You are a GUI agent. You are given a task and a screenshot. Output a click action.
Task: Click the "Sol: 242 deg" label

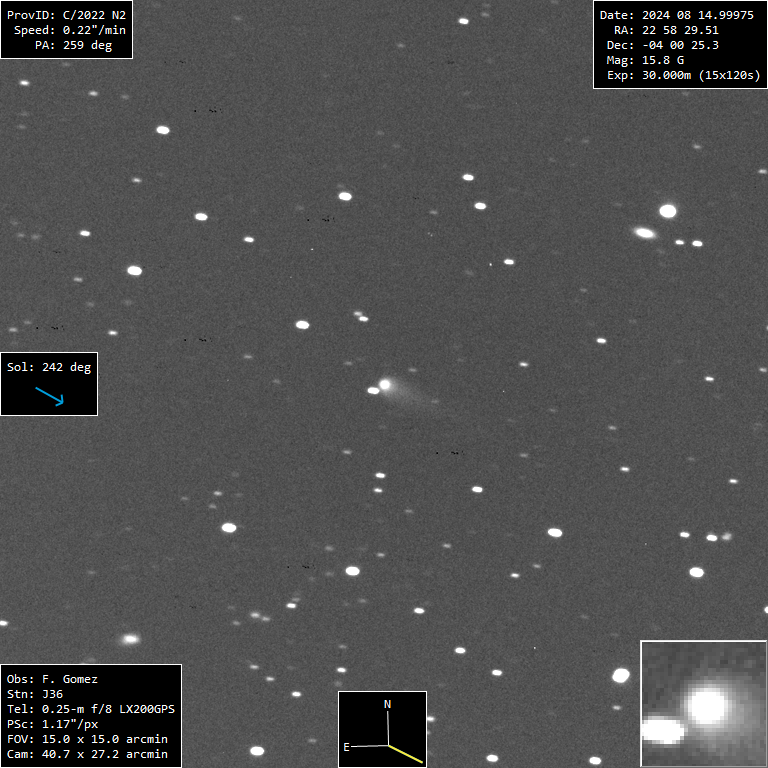pos(49,367)
